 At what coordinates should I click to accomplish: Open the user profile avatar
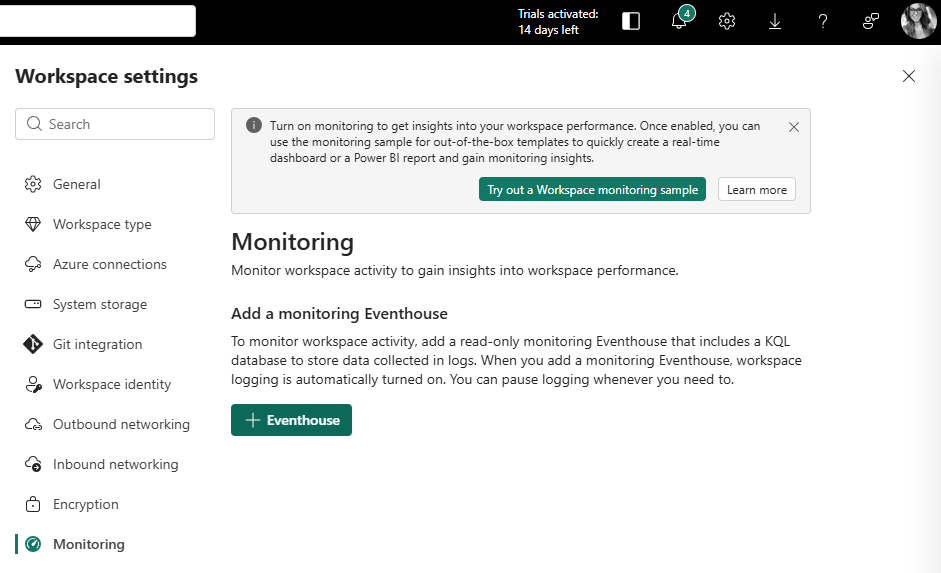(918, 21)
